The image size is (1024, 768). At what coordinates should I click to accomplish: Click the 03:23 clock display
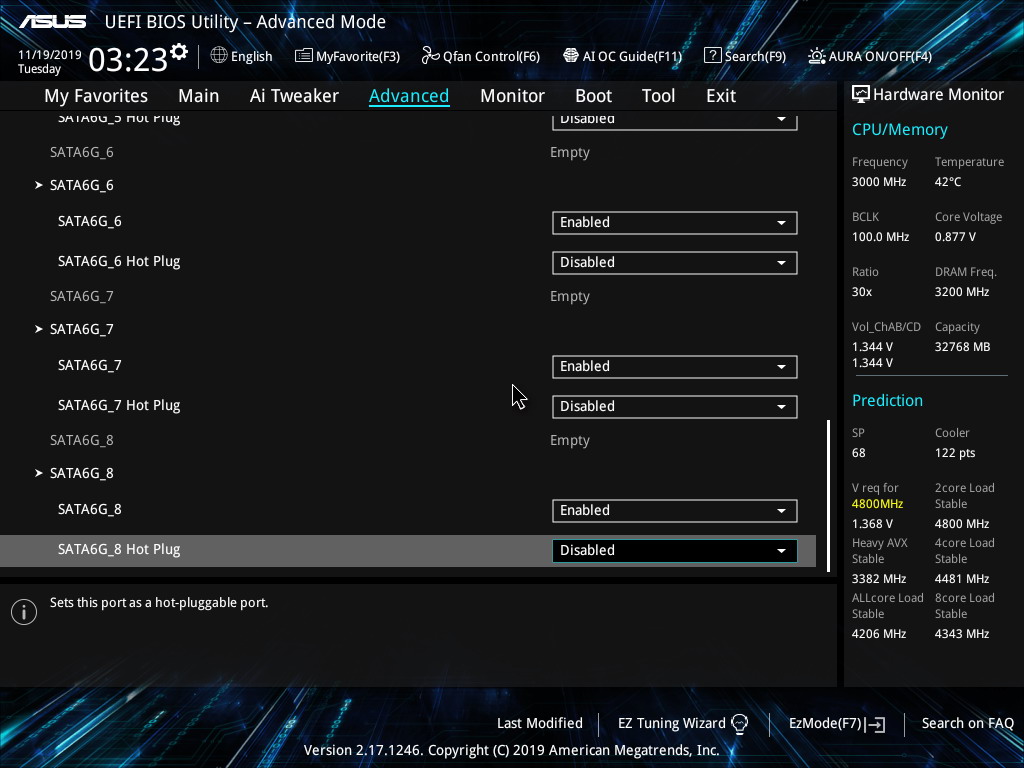tap(128, 60)
